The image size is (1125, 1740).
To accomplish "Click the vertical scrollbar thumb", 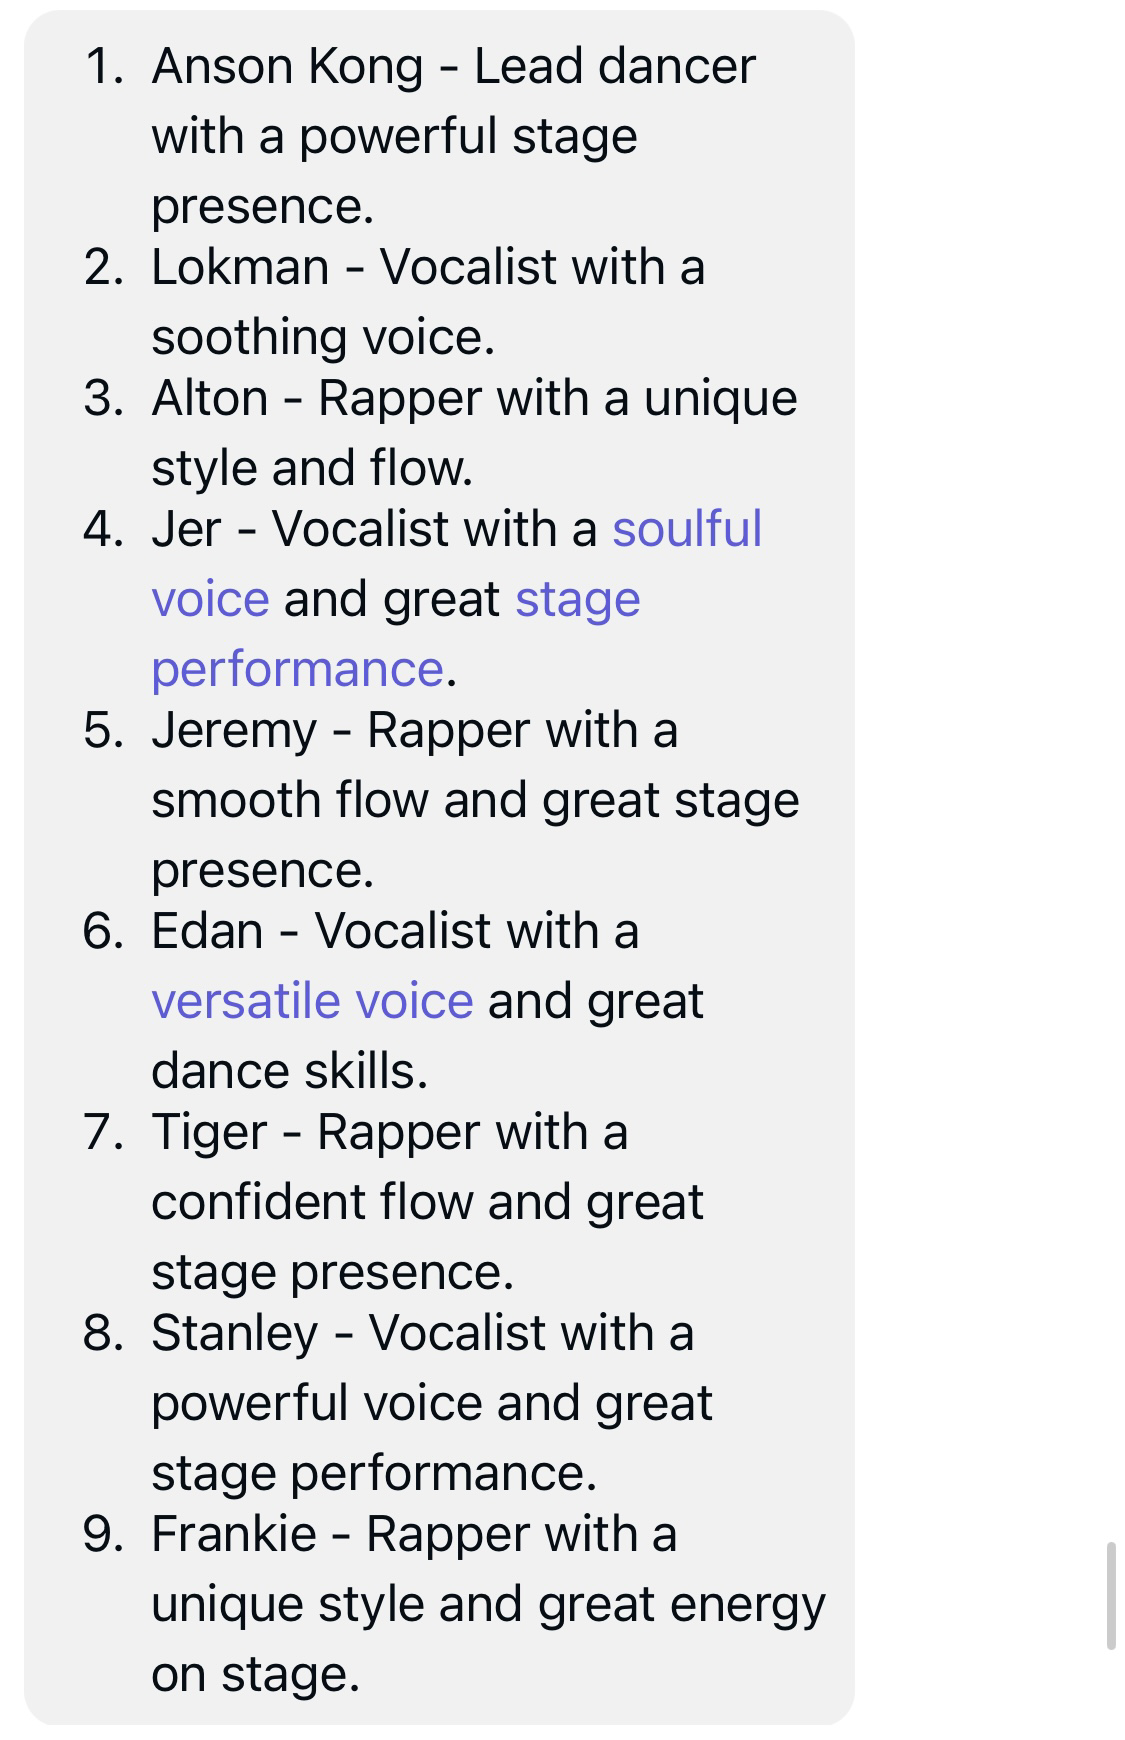I will point(1110,1596).
